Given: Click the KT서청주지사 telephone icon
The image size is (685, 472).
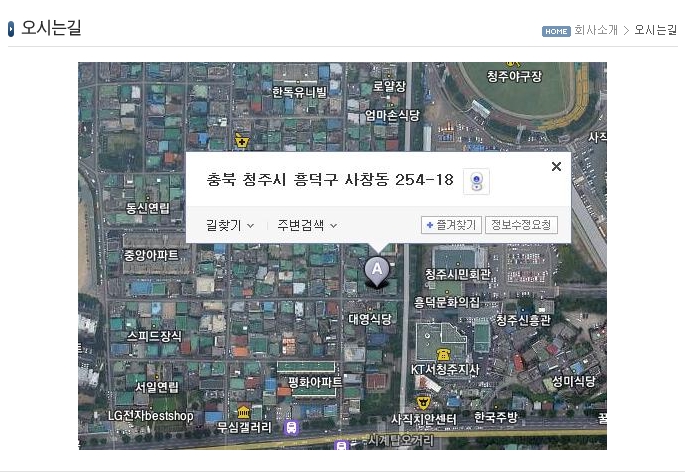Looking at the screenshot, I should coord(443,354).
